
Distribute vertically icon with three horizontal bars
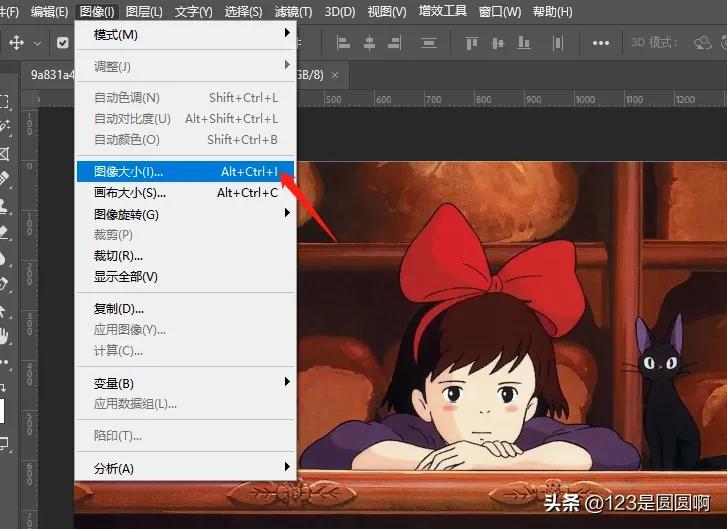(429, 43)
